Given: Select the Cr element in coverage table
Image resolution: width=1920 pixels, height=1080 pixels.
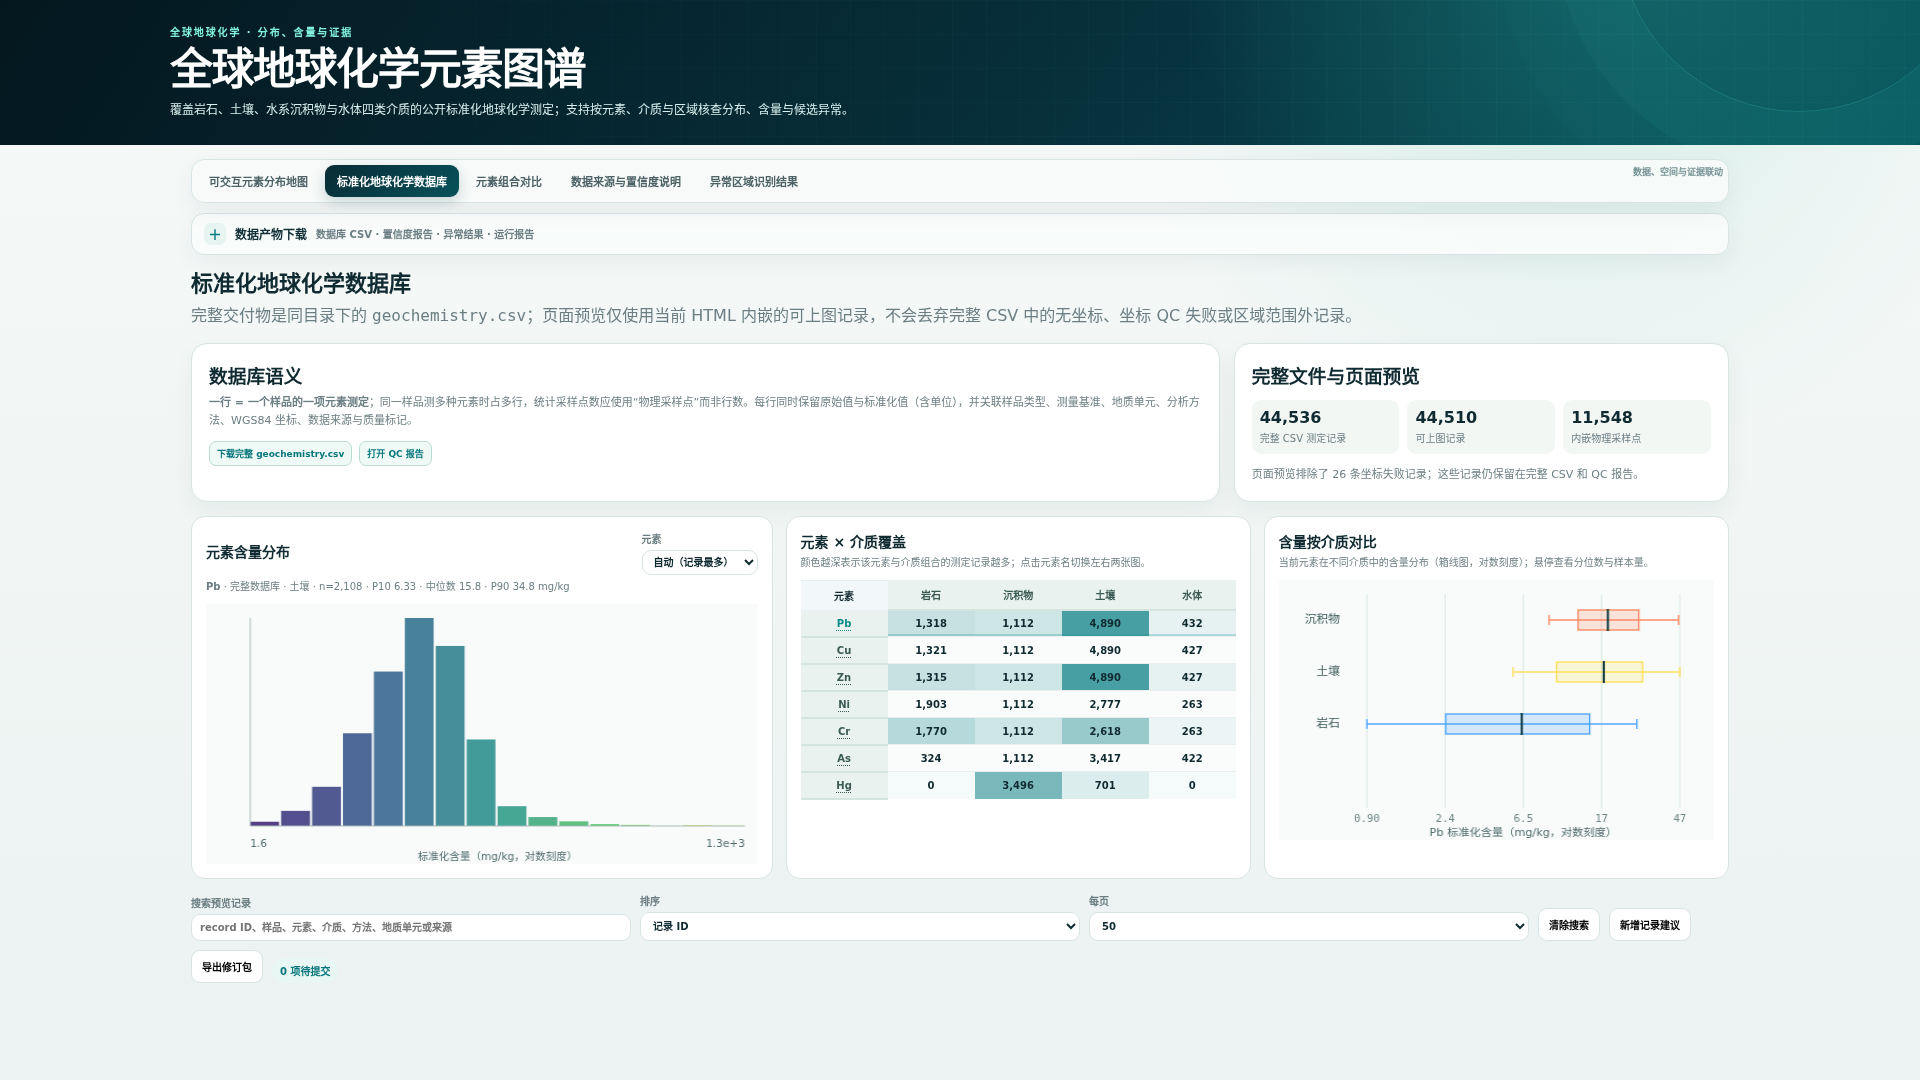Looking at the screenshot, I should 844,731.
